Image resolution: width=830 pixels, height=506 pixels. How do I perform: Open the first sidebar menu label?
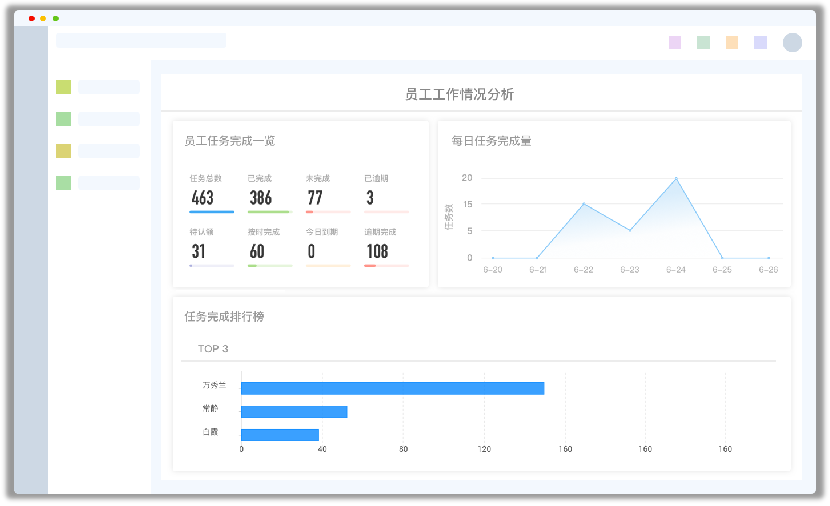point(109,87)
